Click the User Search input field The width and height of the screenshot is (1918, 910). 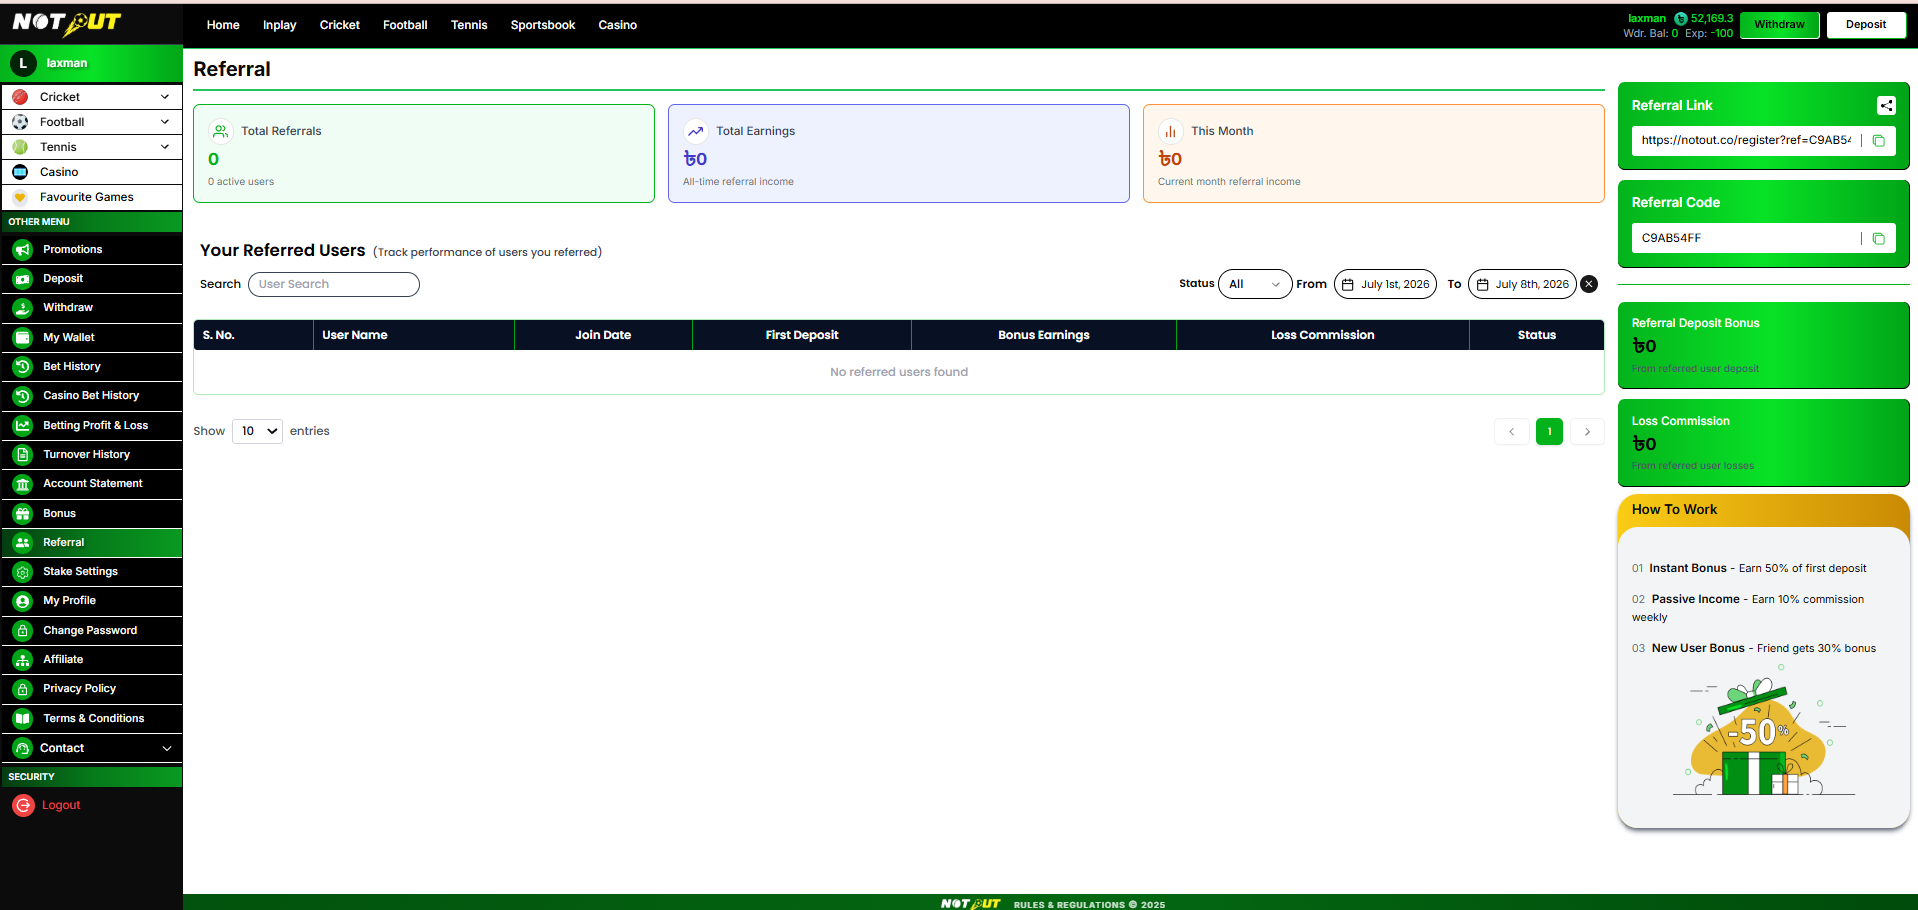pos(334,284)
